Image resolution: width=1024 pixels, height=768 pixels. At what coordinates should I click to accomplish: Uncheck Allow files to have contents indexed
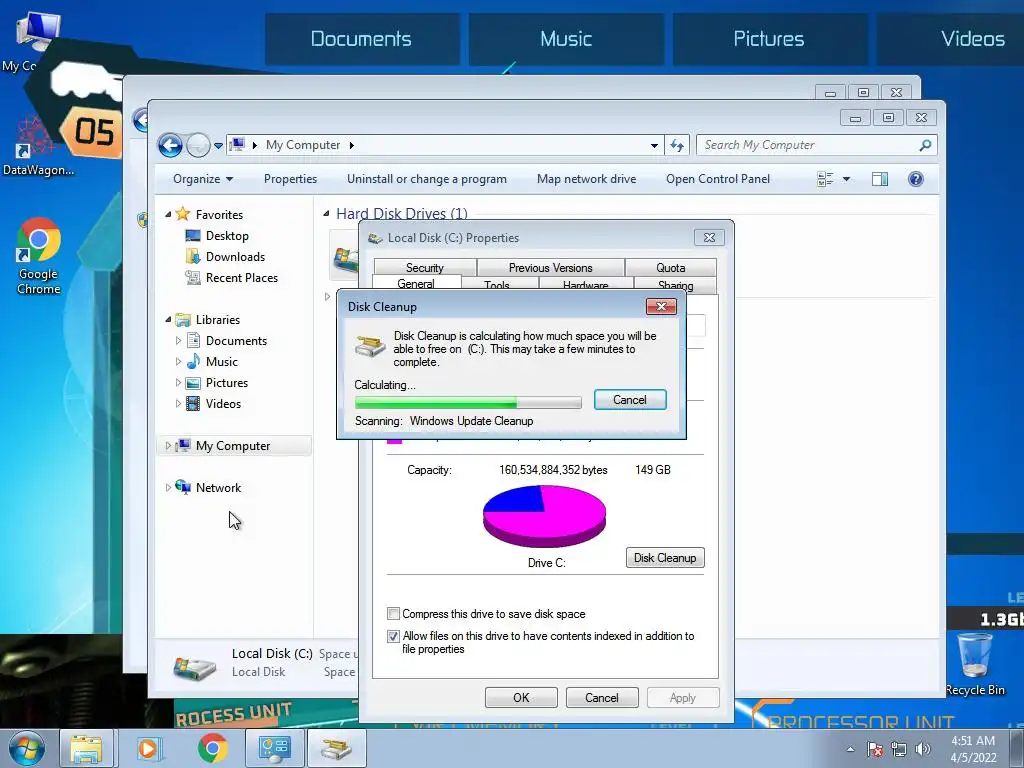(393, 636)
